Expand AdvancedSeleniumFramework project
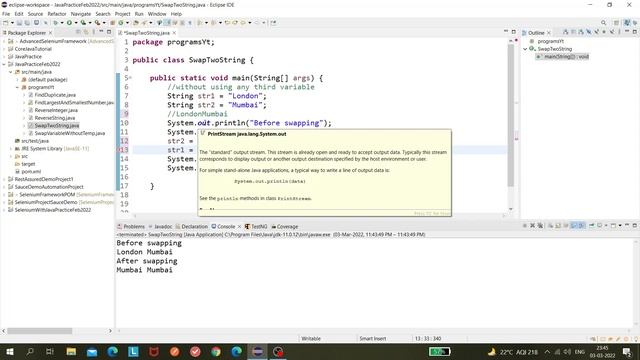This screenshot has width=640, height=360. point(4,41)
